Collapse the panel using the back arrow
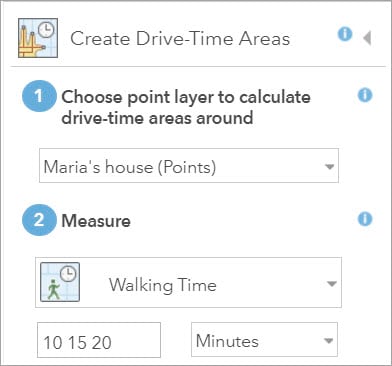This screenshot has height=366, width=392. click(x=367, y=38)
